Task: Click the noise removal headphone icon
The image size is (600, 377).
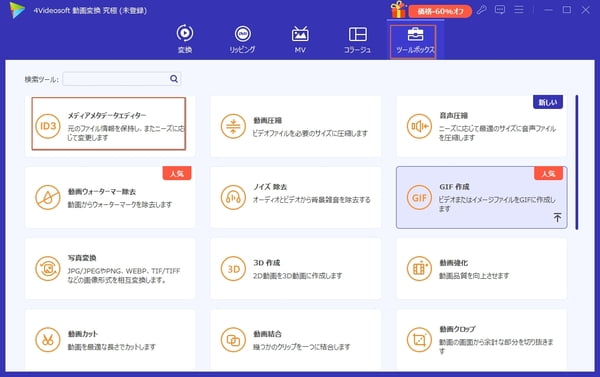Action: [x=233, y=197]
